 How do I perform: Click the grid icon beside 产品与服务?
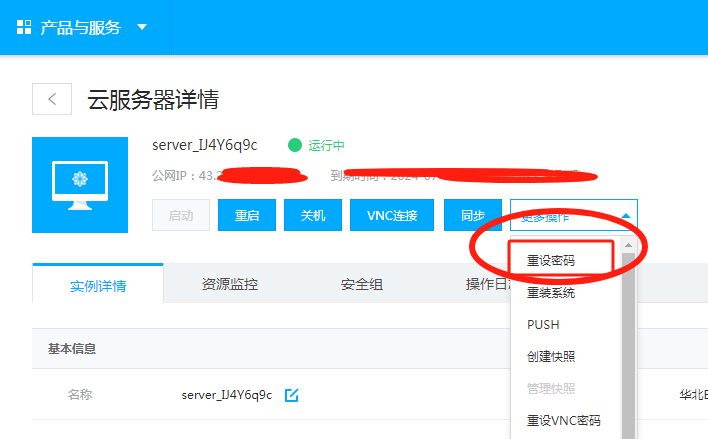[x=24, y=27]
